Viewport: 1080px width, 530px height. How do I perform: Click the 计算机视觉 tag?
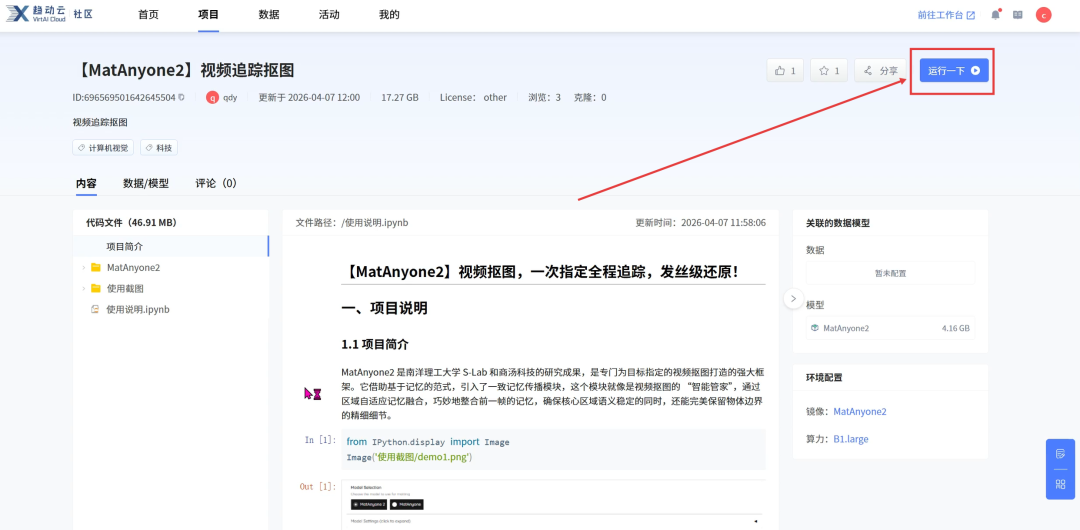pyautogui.click(x=103, y=147)
